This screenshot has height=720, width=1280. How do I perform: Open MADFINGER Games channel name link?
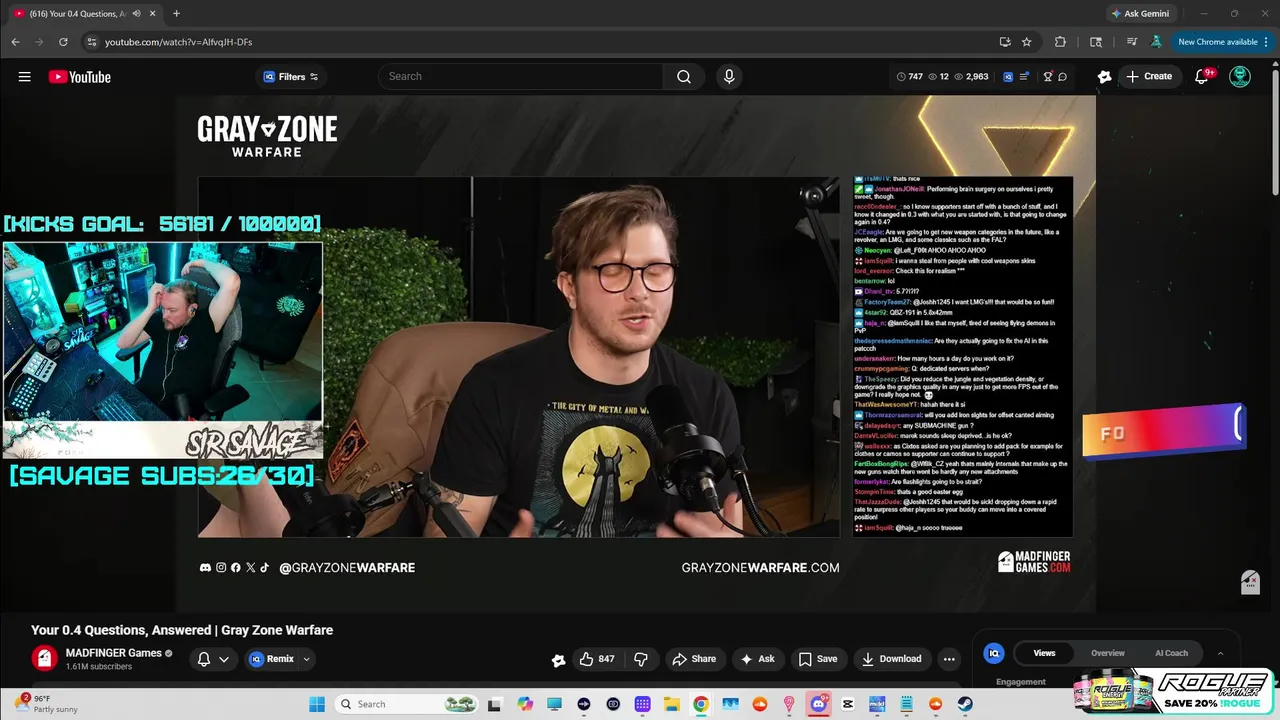coord(113,653)
